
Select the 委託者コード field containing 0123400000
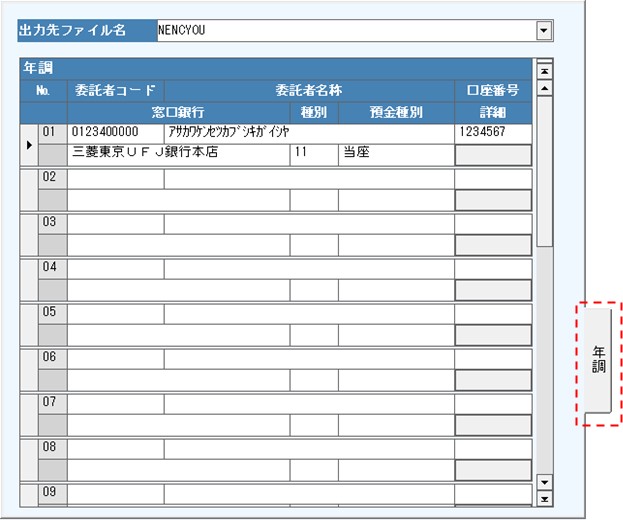tap(116, 132)
